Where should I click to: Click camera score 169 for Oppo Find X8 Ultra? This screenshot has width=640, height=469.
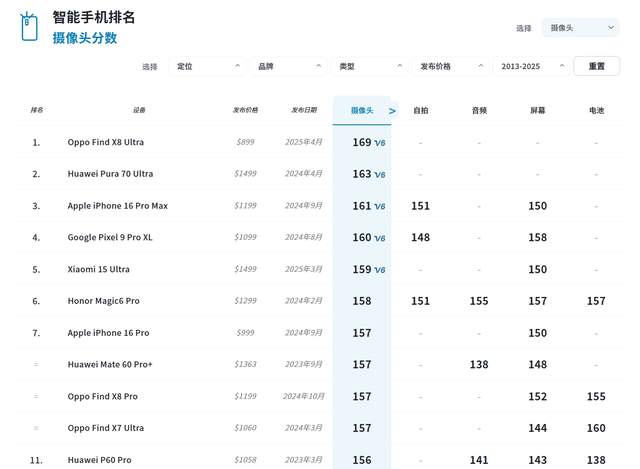point(362,142)
